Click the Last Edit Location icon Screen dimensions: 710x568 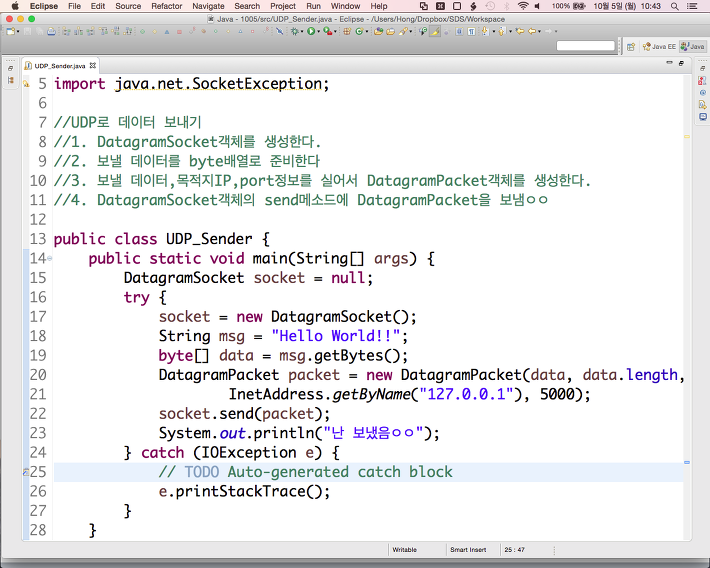click(x=520, y=31)
